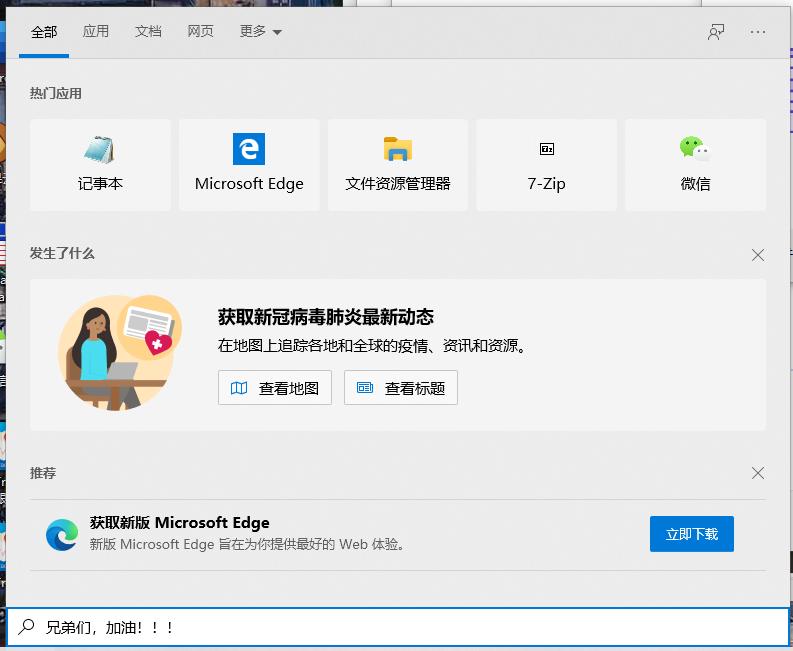Image resolution: width=793 pixels, height=651 pixels.
Task: Switch to the 文档 tab
Action: pos(148,31)
